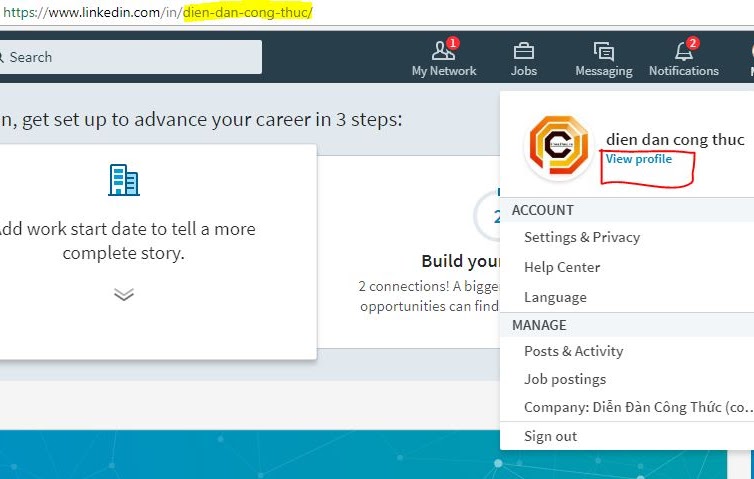Viewport: 754px width, 479px height.
Task: Open Posts & Activity
Action: [x=573, y=351]
